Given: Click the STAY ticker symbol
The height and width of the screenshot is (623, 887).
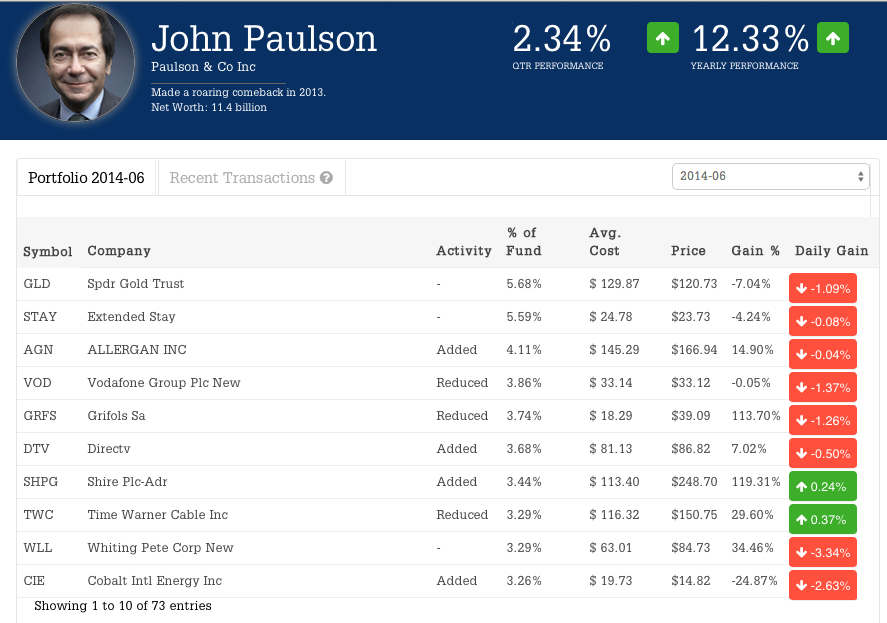Looking at the screenshot, I should pos(40,317).
